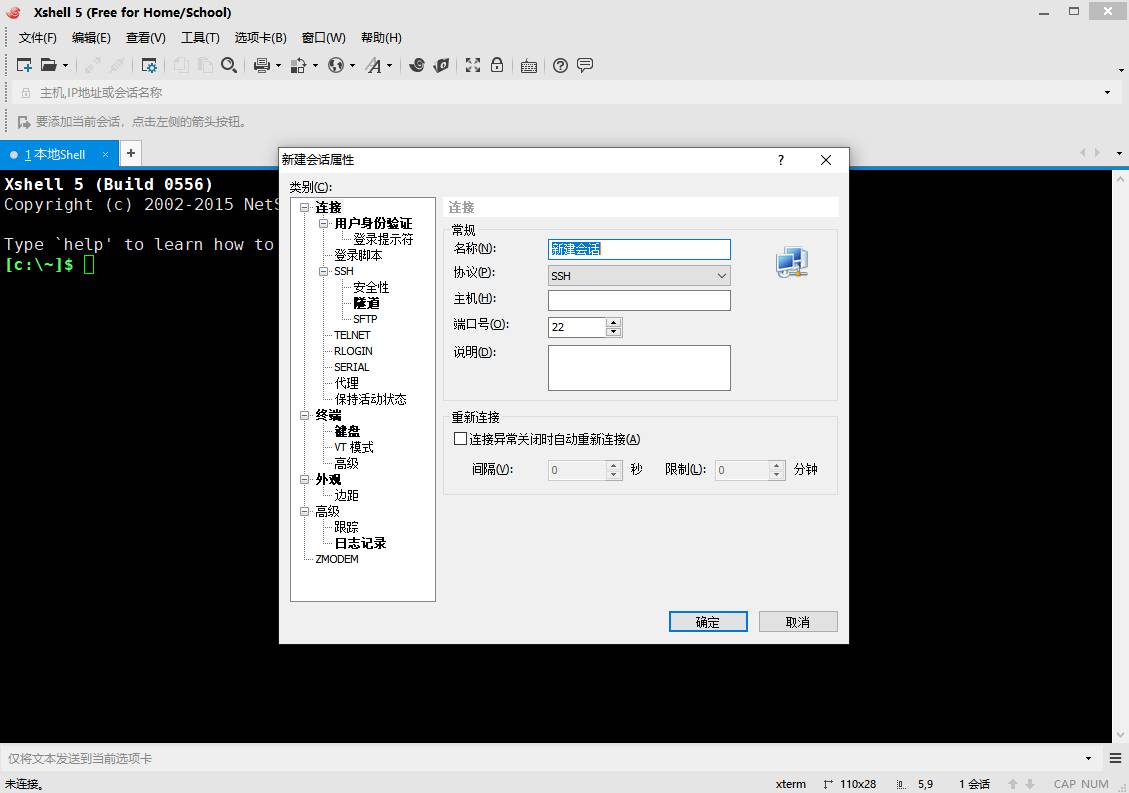
Task: Click the 确定 button
Action: click(708, 622)
